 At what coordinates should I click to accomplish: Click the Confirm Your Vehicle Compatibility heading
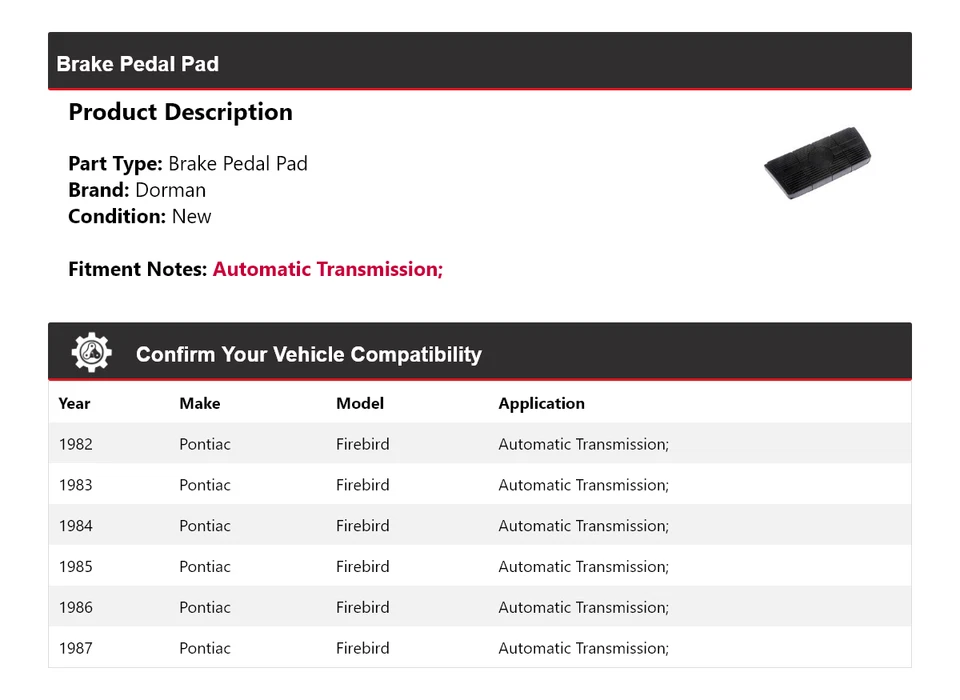308,354
